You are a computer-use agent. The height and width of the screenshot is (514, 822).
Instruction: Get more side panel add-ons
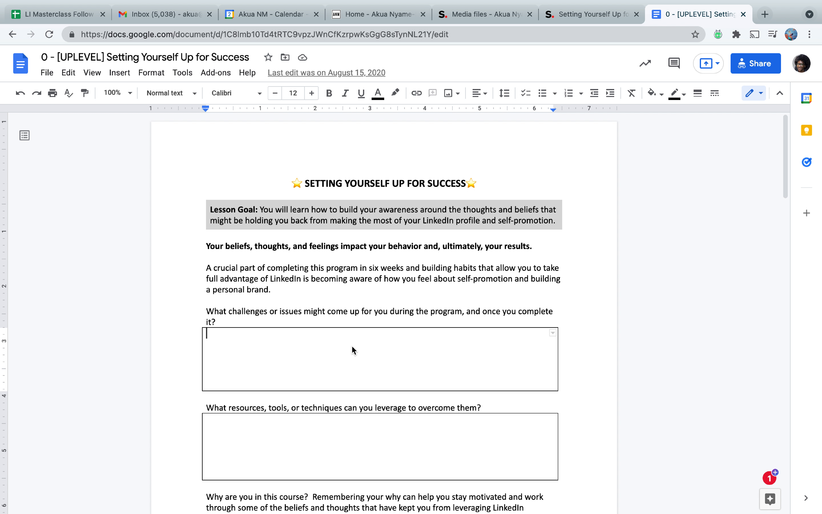point(806,213)
